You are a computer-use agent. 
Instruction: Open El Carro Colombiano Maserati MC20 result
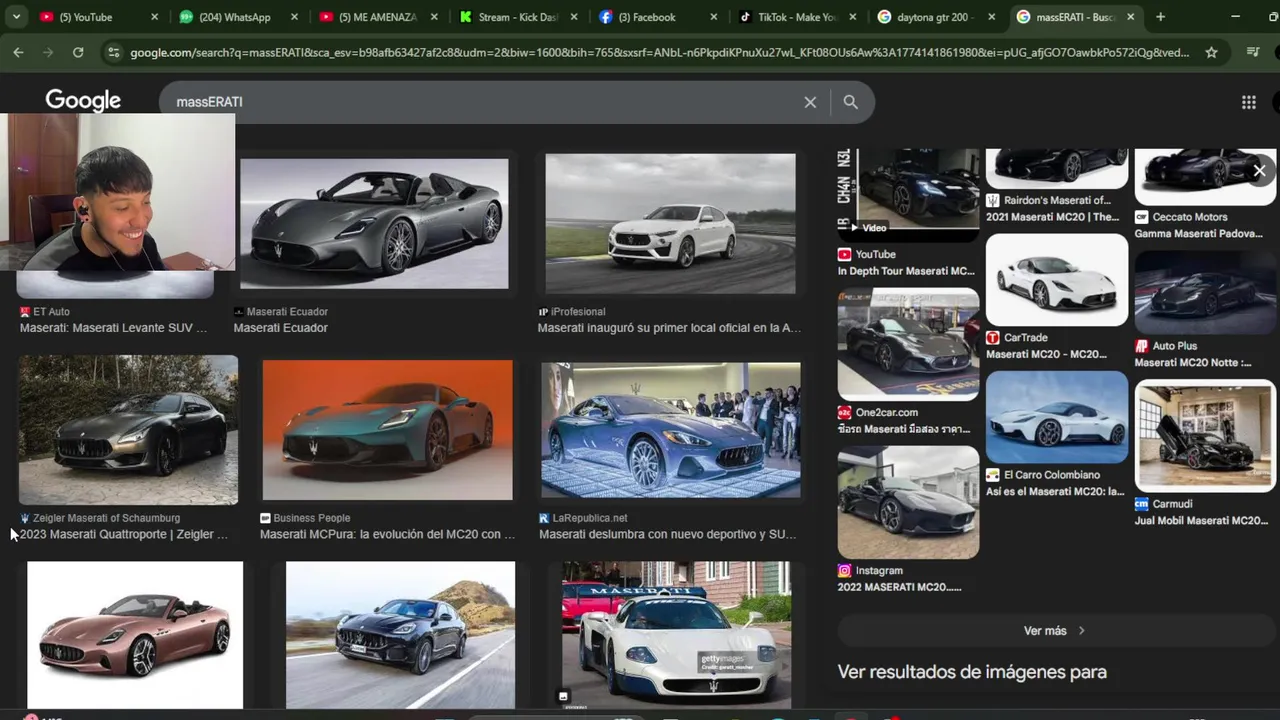1056,483
